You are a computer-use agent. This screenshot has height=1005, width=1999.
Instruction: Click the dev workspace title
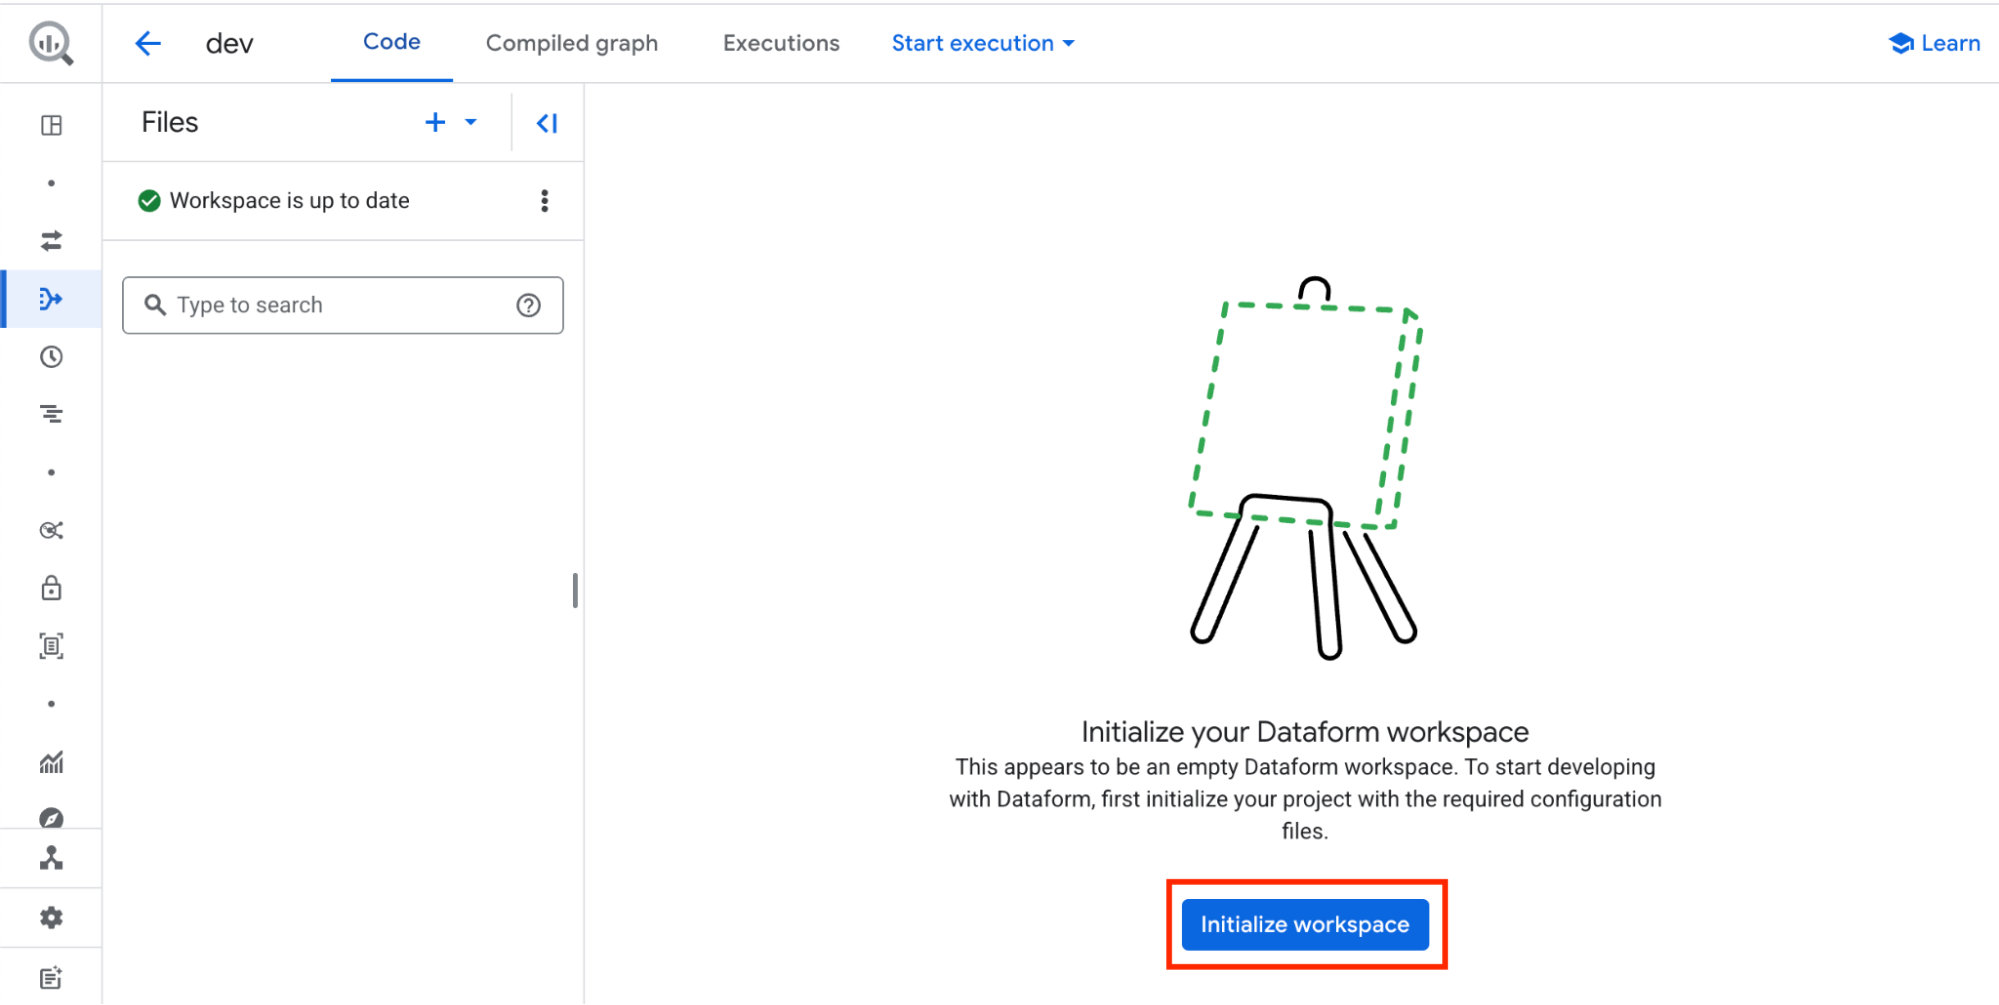point(229,44)
